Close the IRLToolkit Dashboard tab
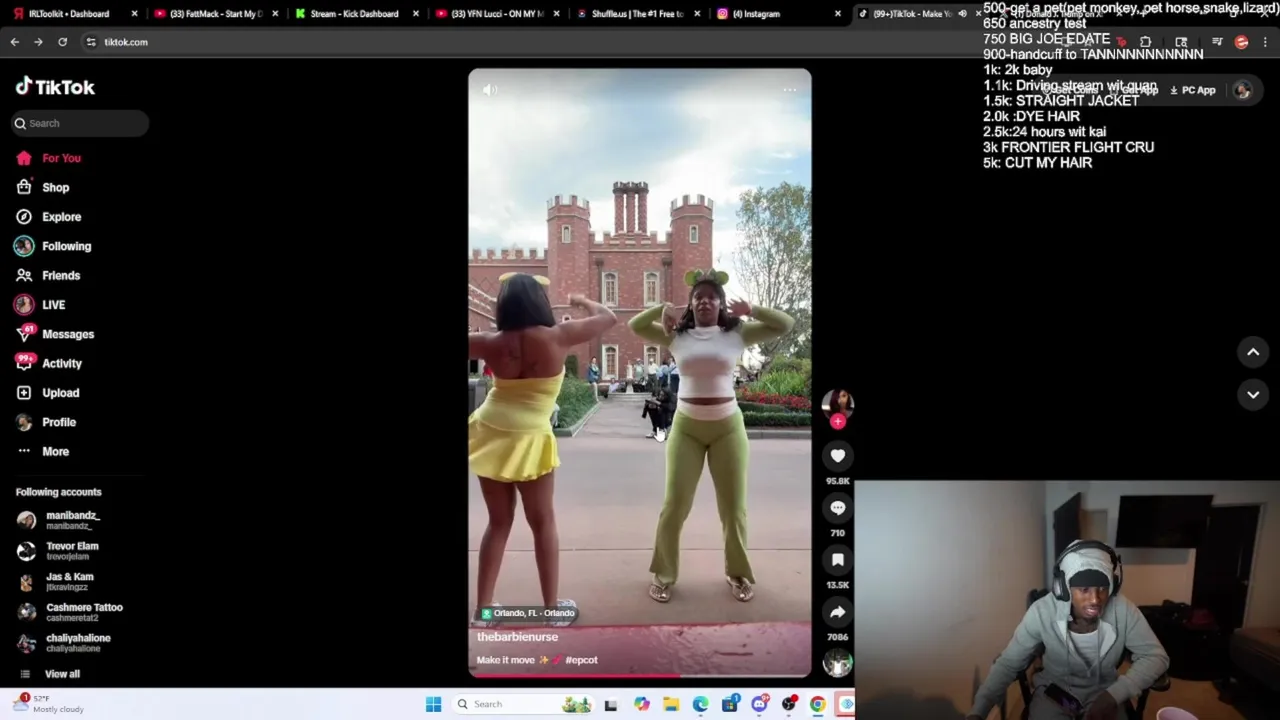This screenshot has width=1280, height=720. point(134,14)
